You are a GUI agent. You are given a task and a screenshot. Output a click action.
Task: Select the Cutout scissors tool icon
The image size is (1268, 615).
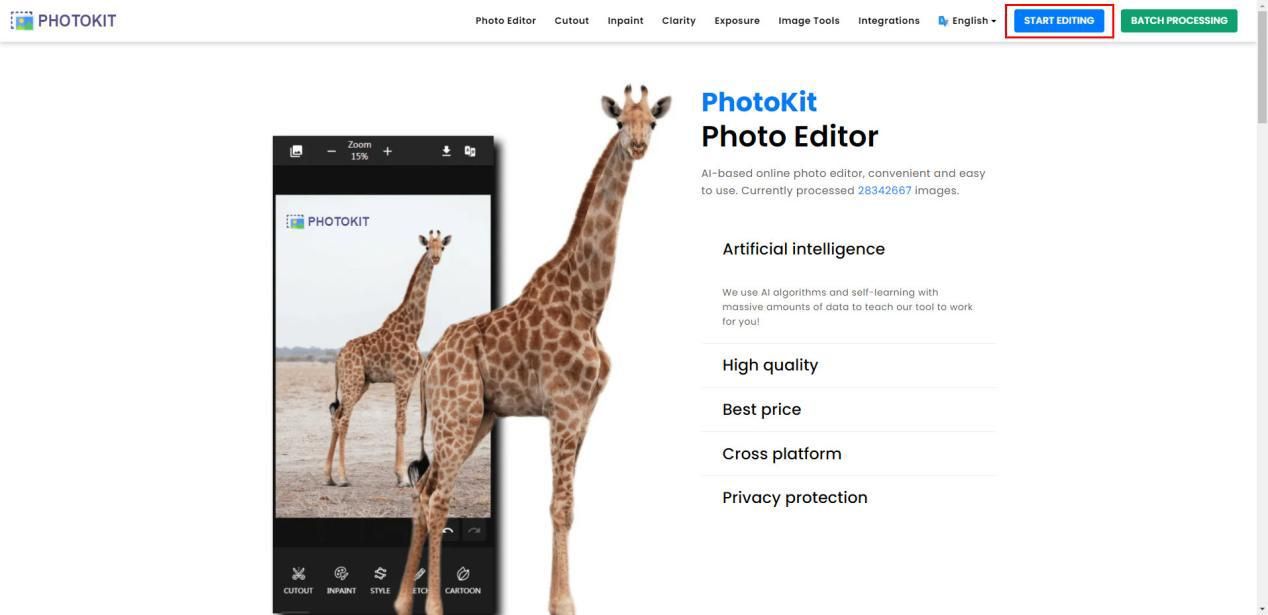pyautogui.click(x=298, y=573)
